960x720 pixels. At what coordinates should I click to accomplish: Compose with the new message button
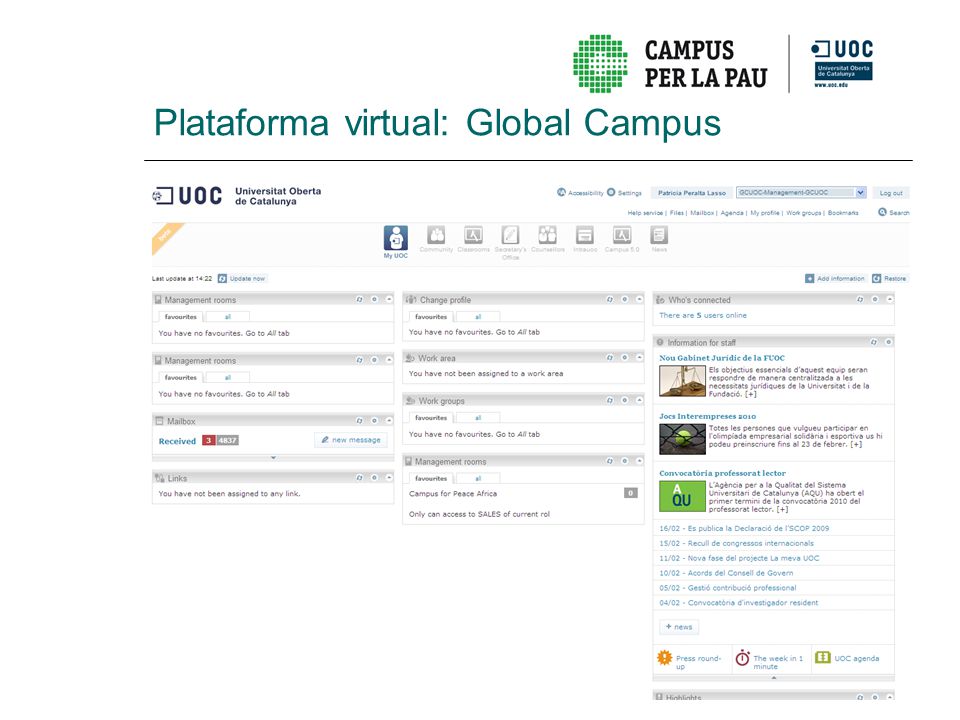pyautogui.click(x=351, y=440)
